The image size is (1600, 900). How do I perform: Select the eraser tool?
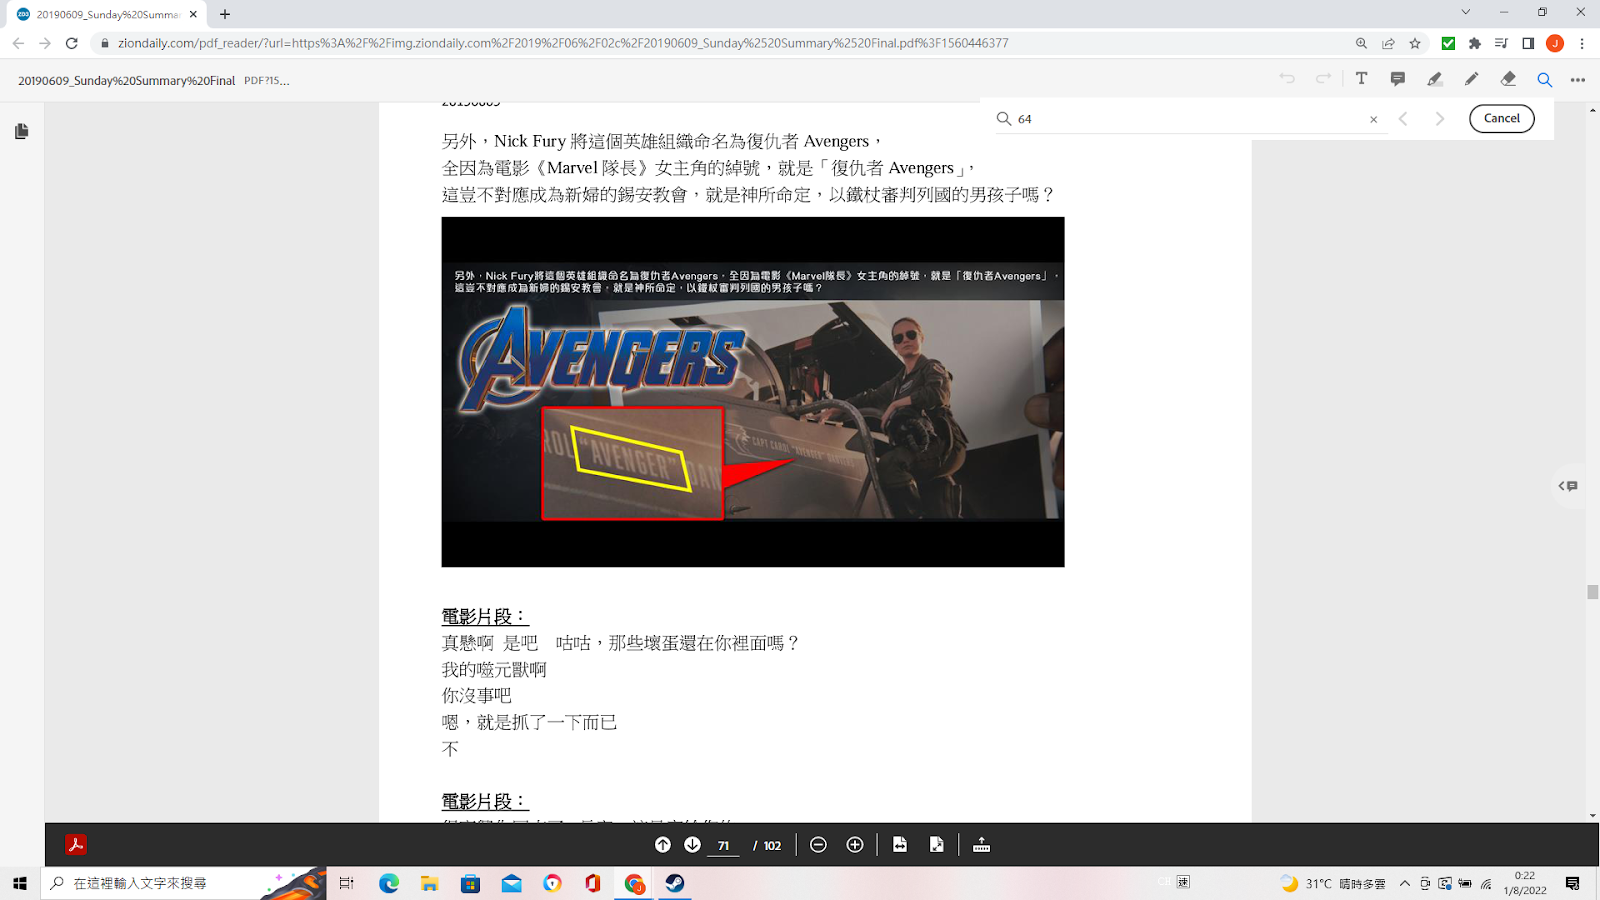(x=1508, y=79)
